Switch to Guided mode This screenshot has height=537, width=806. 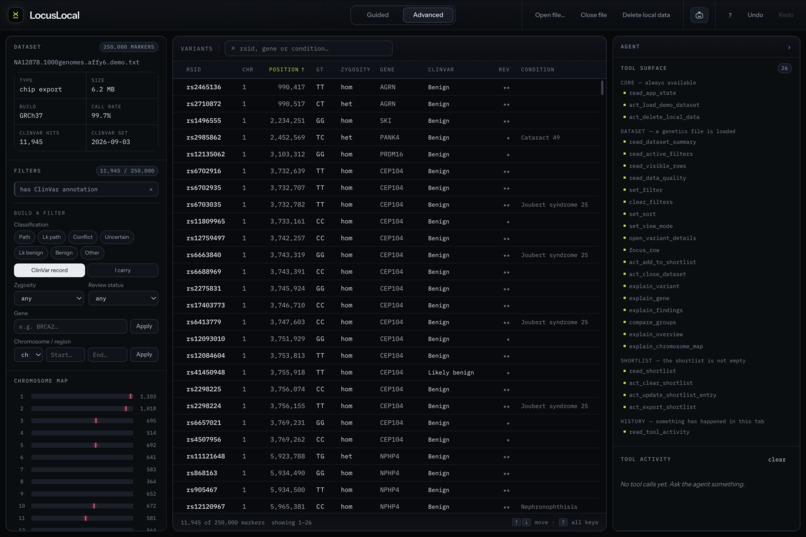[377, 15]
